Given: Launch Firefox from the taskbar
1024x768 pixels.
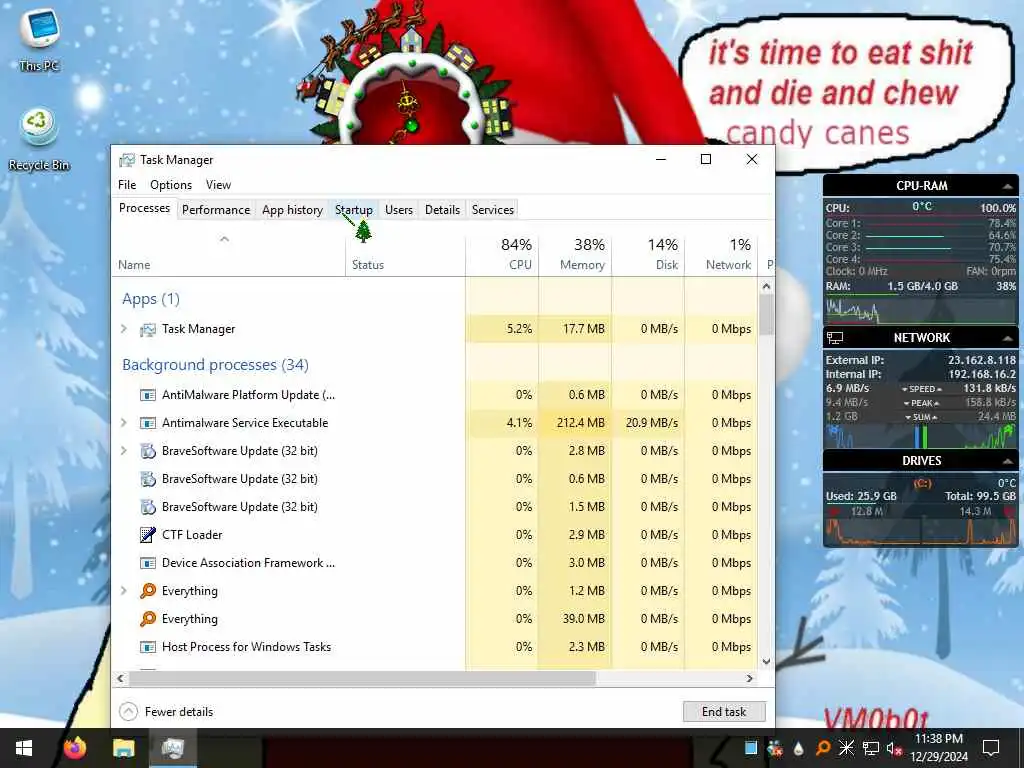Looking at the screenshot, I should [75, 748].
